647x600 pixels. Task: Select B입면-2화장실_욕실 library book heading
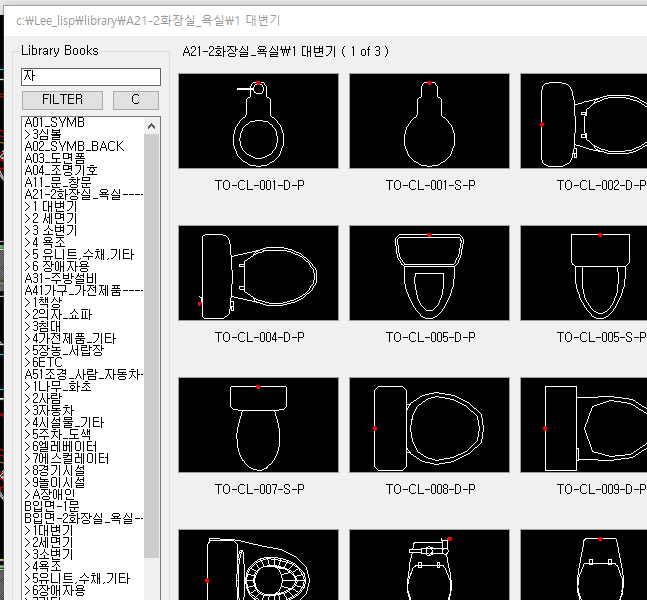tap(84, 518)
